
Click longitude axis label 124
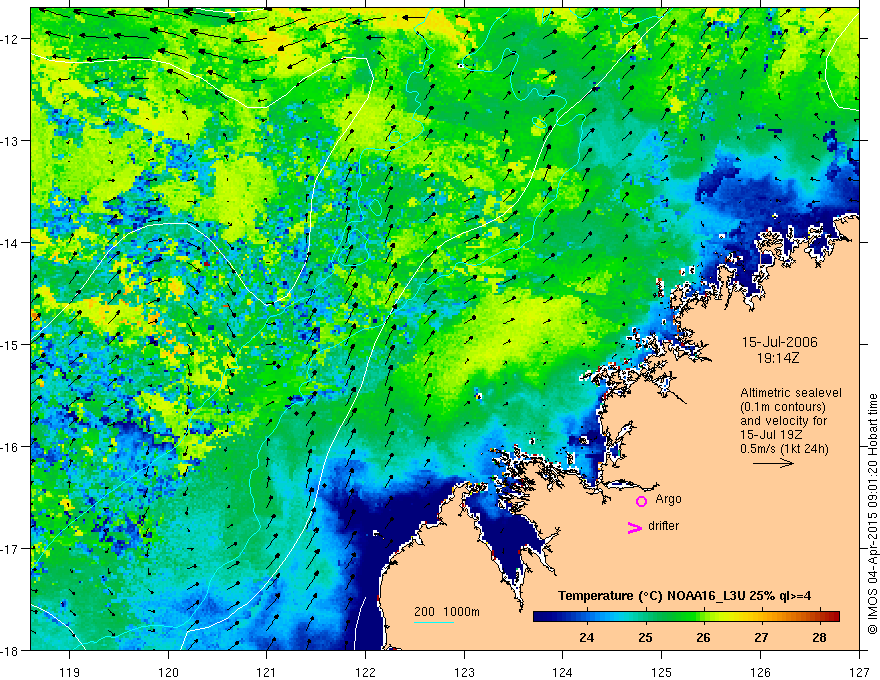click(563, 672)
